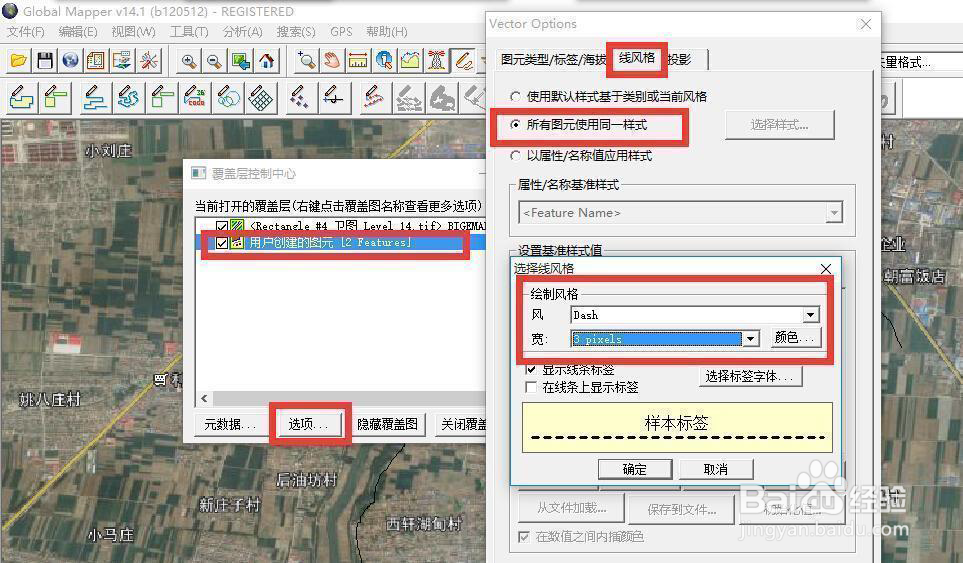The height and width of the screenshot is (563, 963).
Task: Click the hide overlay button
Action: [388, 424]
